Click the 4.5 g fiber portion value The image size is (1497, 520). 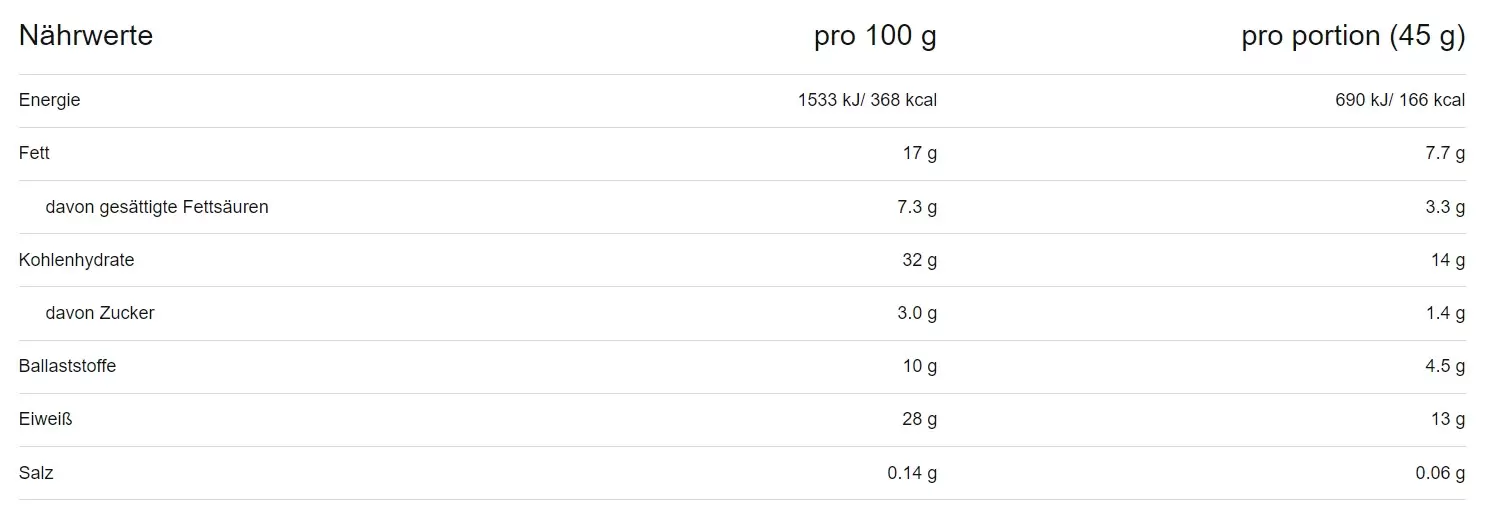(1445, 366)
